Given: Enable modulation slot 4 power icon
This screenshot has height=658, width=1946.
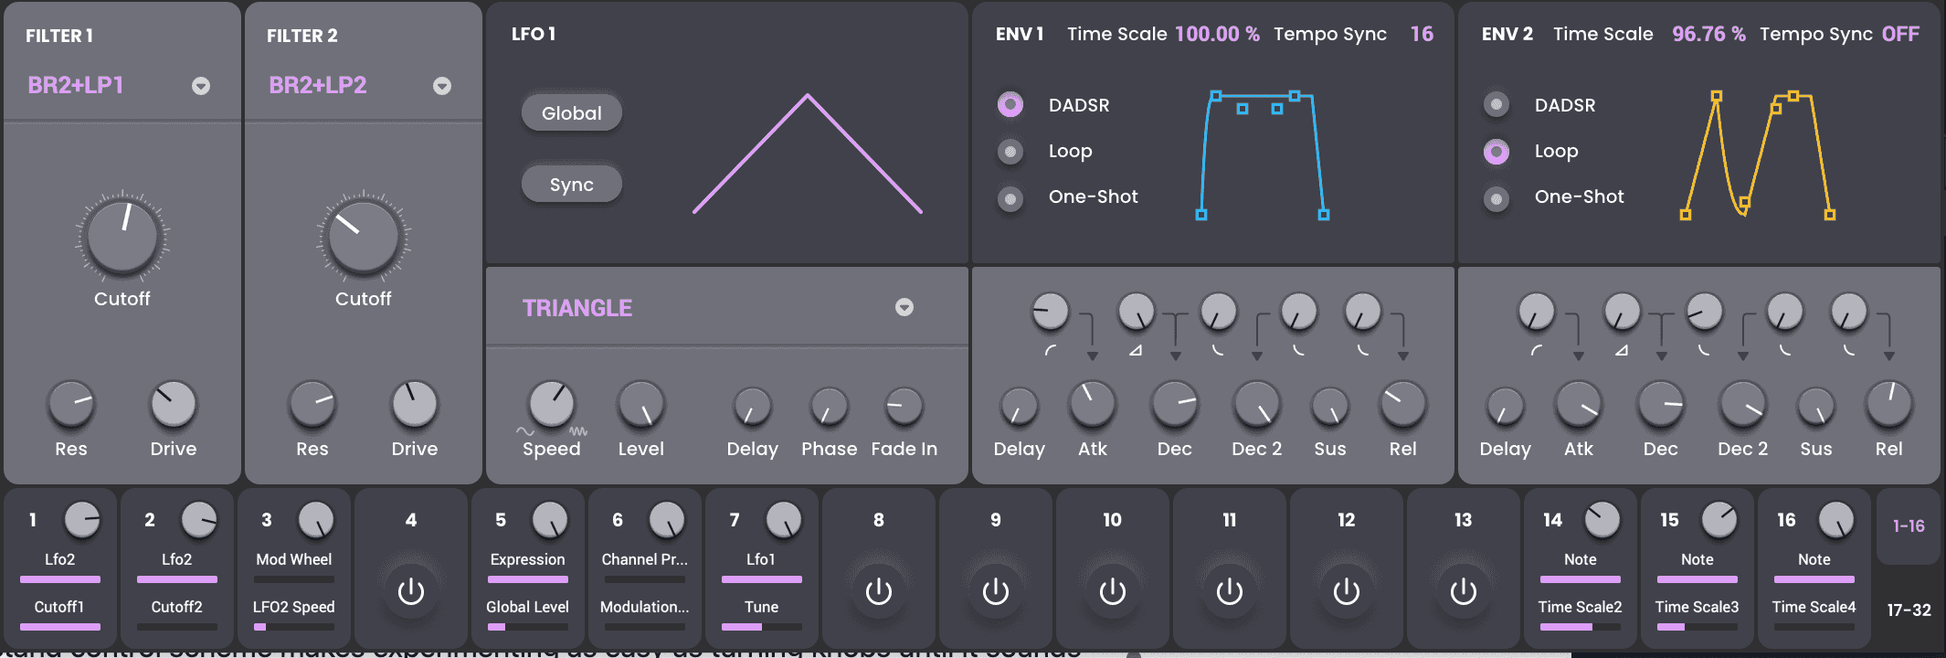Looking at the screenshot, I should pyautogui.click(x=411, y=592).
